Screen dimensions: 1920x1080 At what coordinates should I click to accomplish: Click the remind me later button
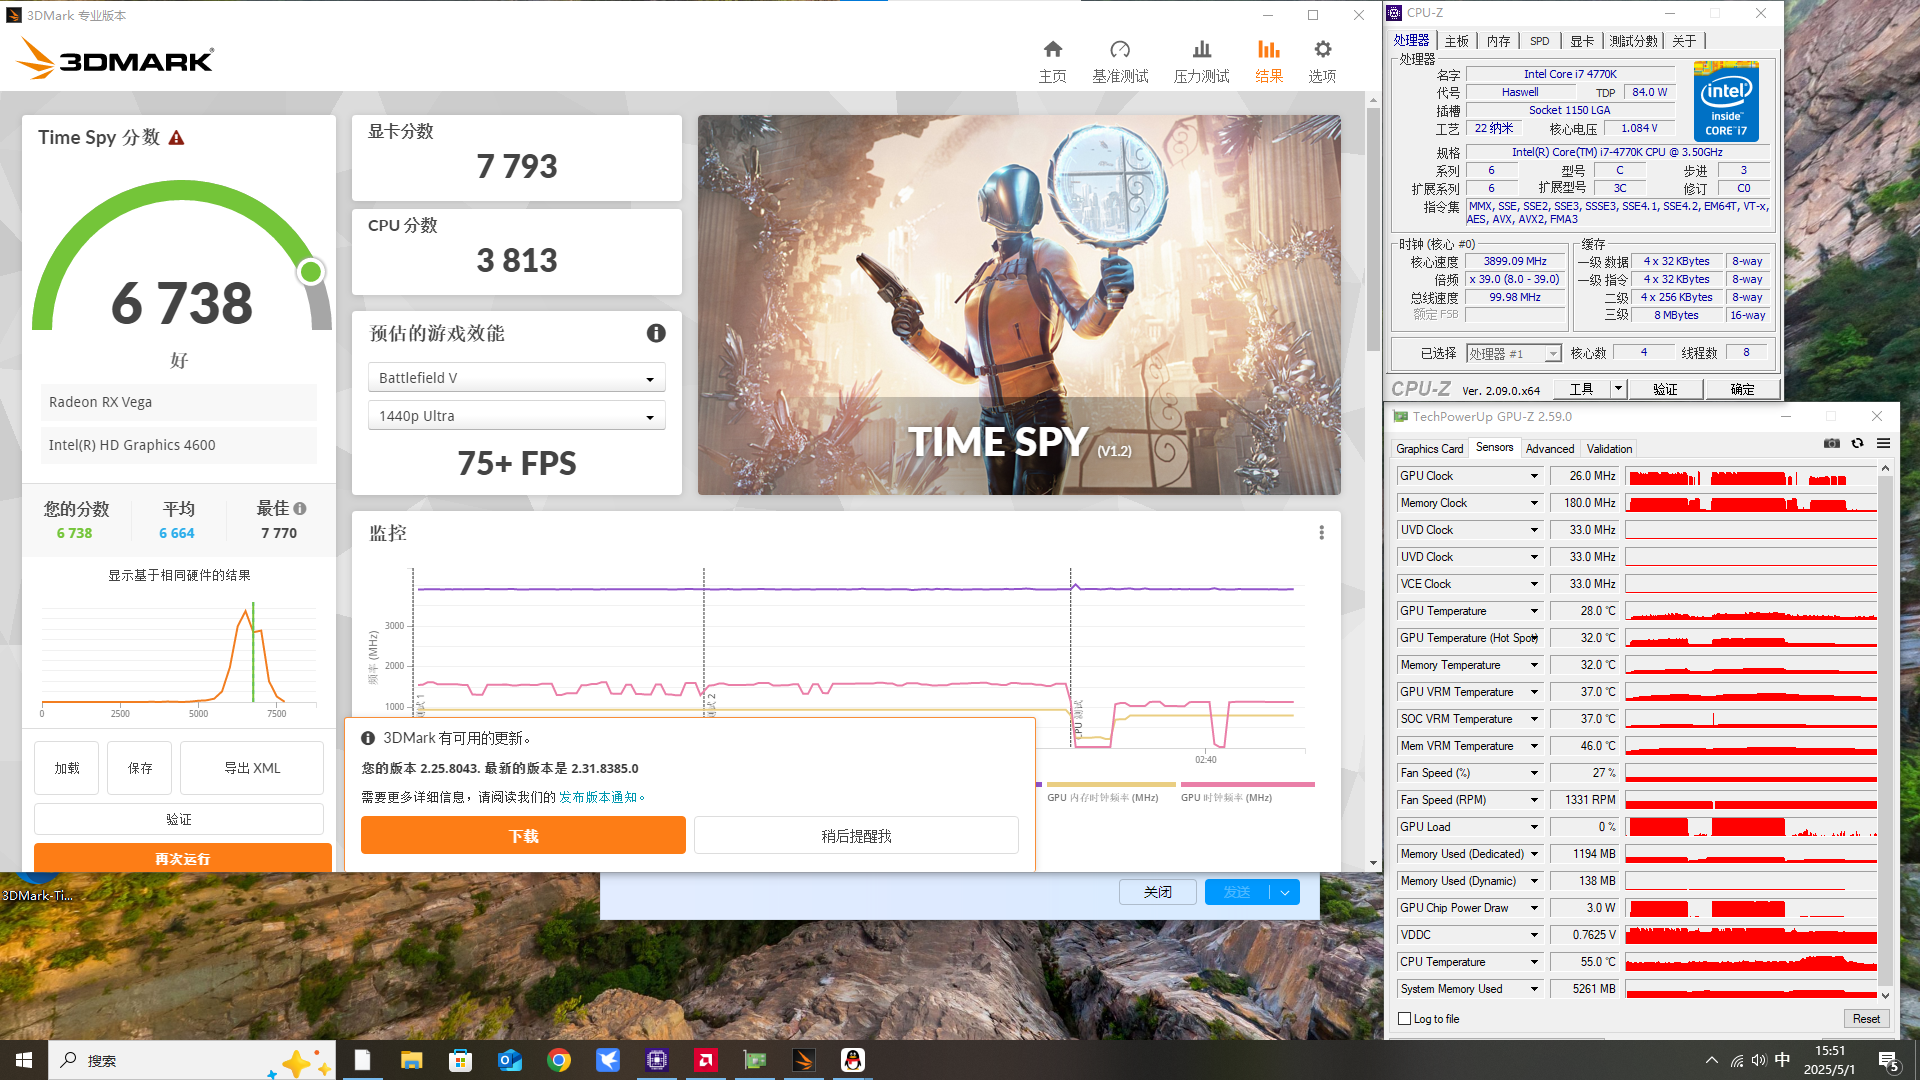pyautogui.click(x=856, y=836)
